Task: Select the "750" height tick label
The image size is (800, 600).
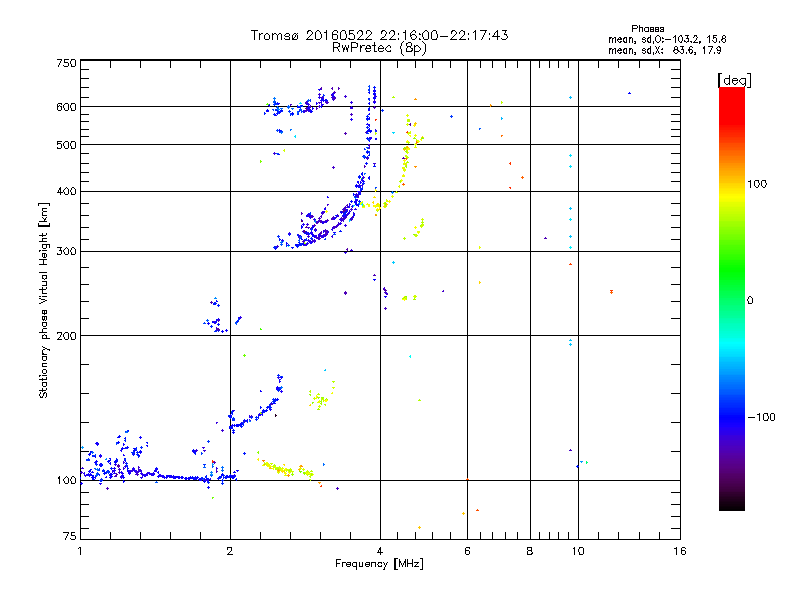Action: [66, 63]
